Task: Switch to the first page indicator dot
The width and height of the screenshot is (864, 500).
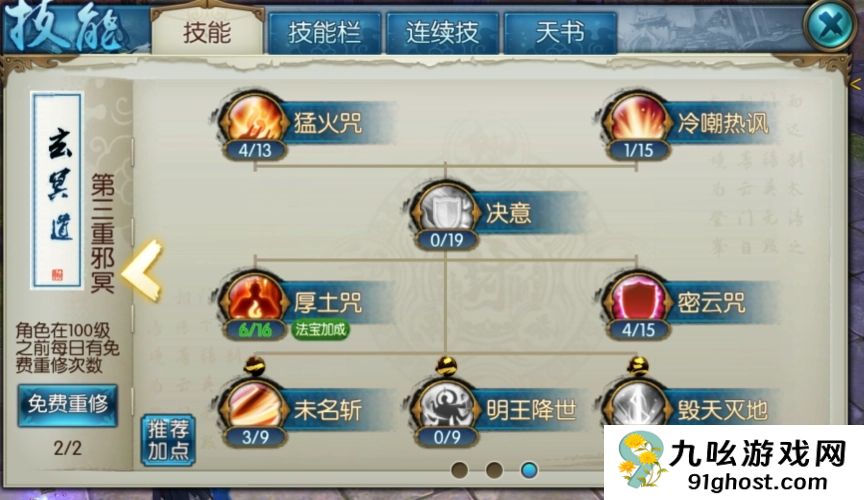Action: point(459,470)
